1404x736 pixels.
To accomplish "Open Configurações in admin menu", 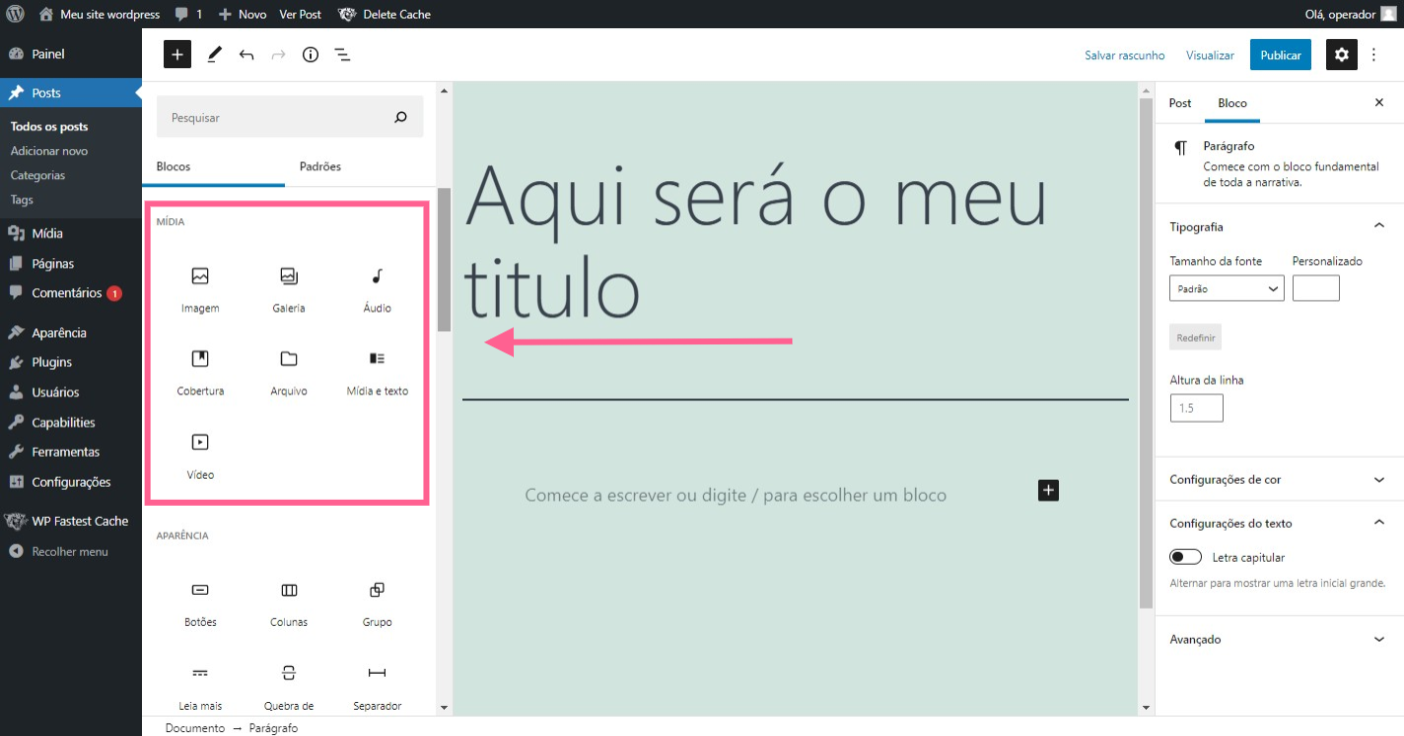I will click(x=71, y=482).
